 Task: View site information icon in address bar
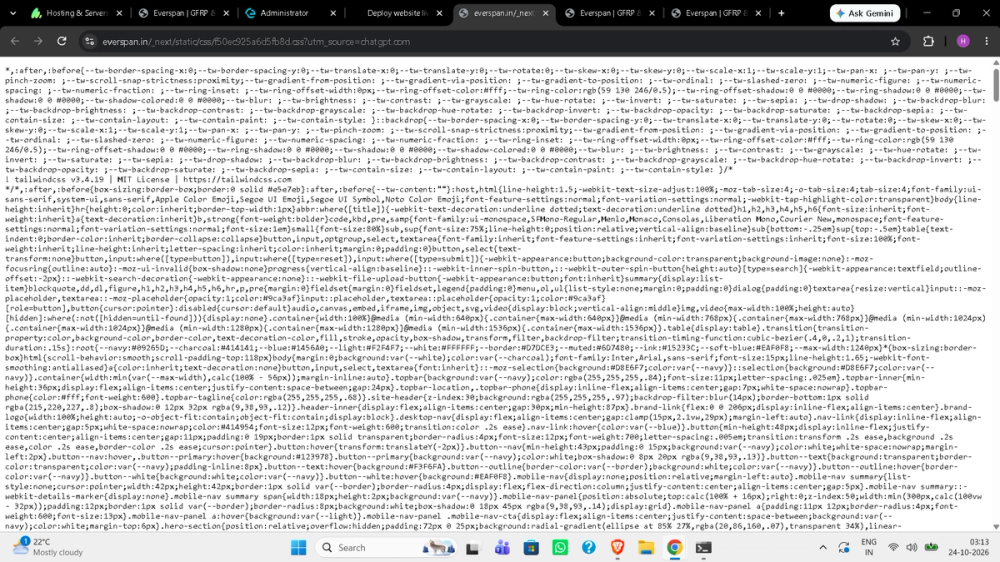point(90,41)
